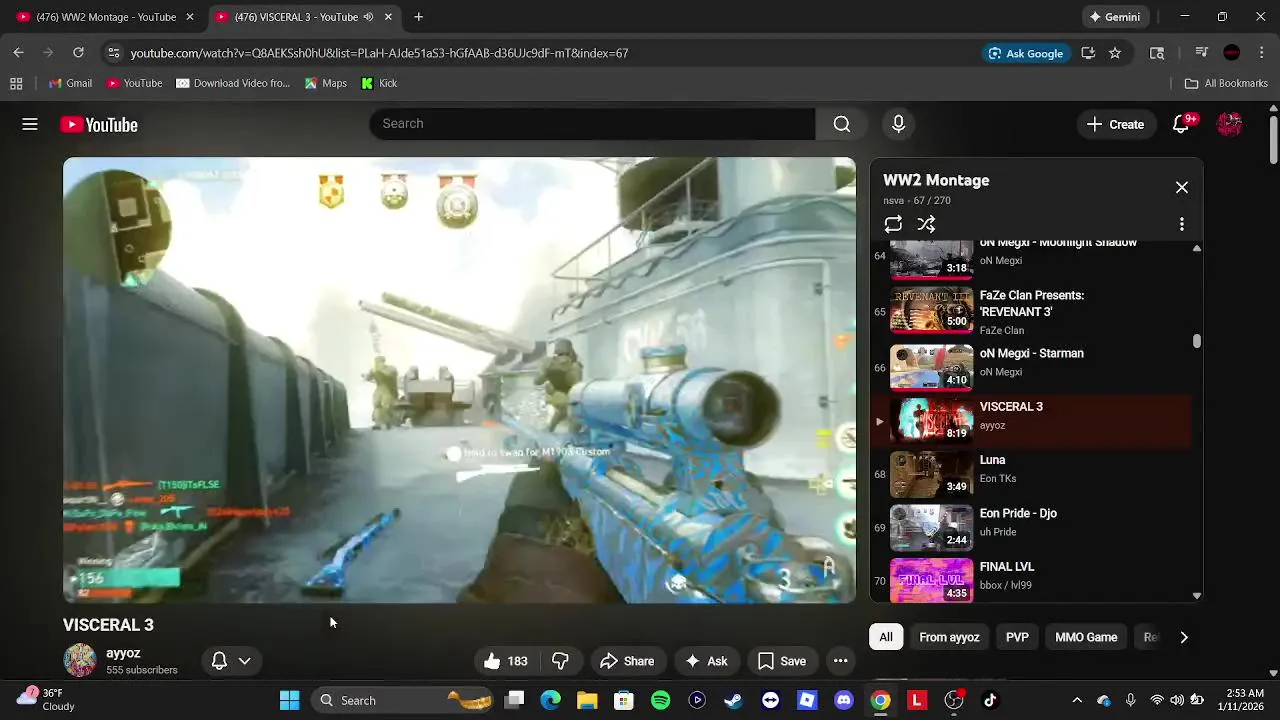The image size is (1280, 720).
Task: Go to YouTube home via the logo
Action: tap(99, 124)
